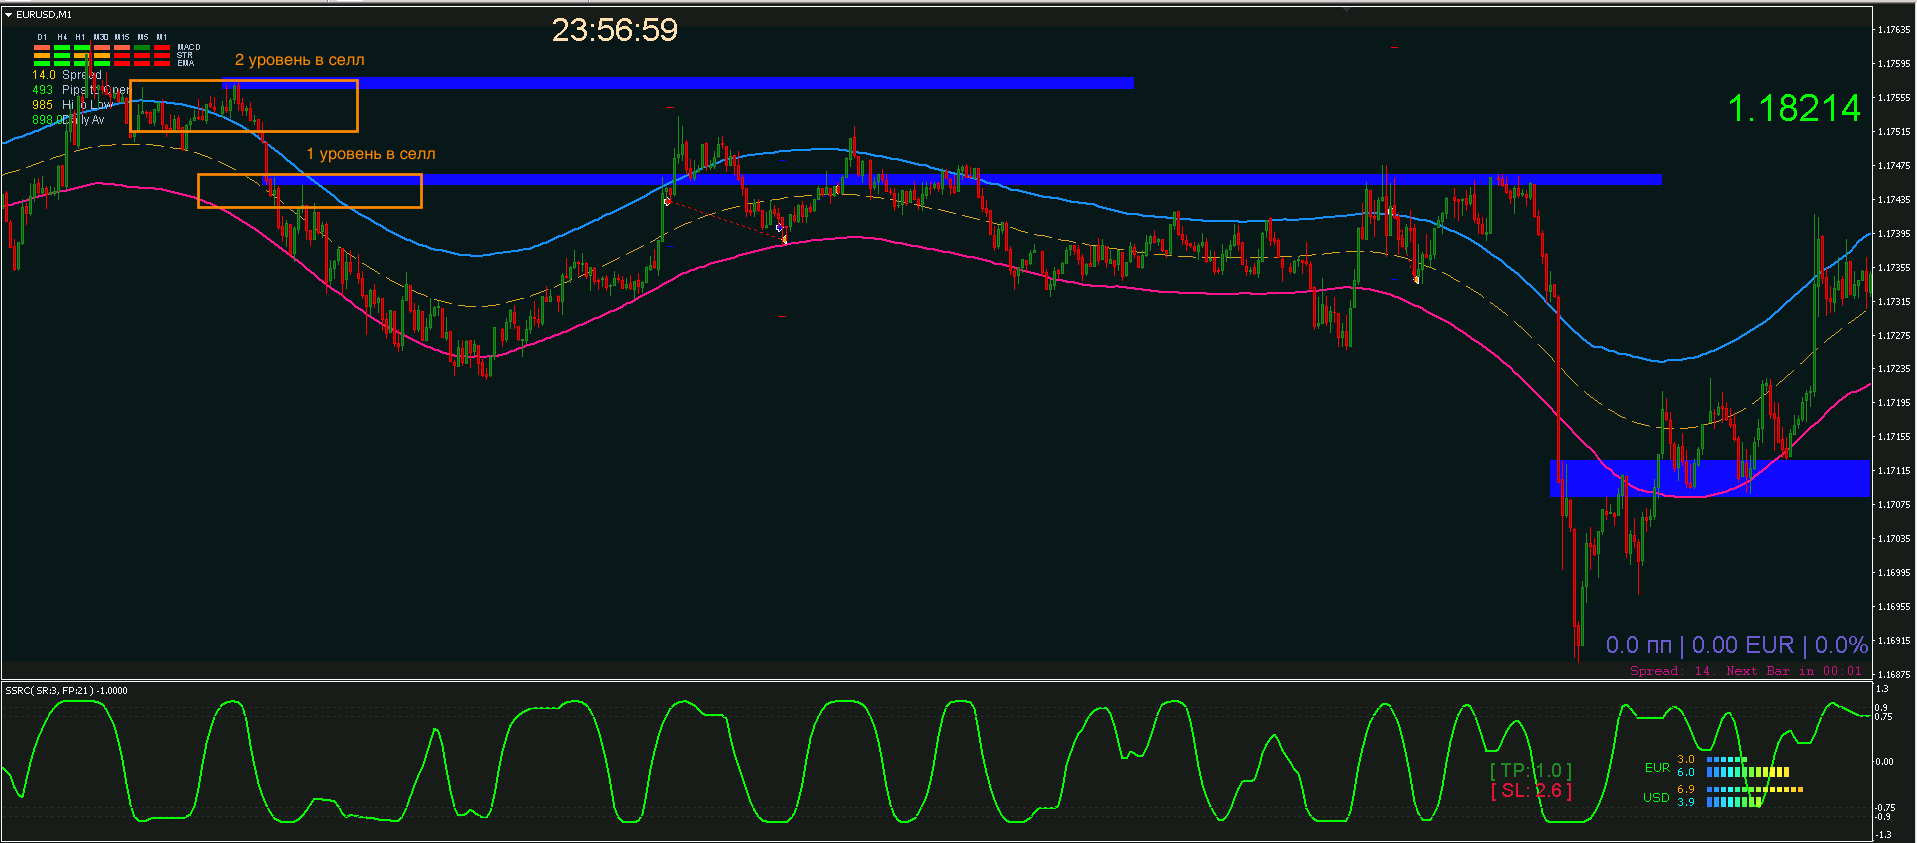Click the 14.0 Spread value
Image resolution: width=1917 pixels, height=843 pixels.
tap(44, 75)
